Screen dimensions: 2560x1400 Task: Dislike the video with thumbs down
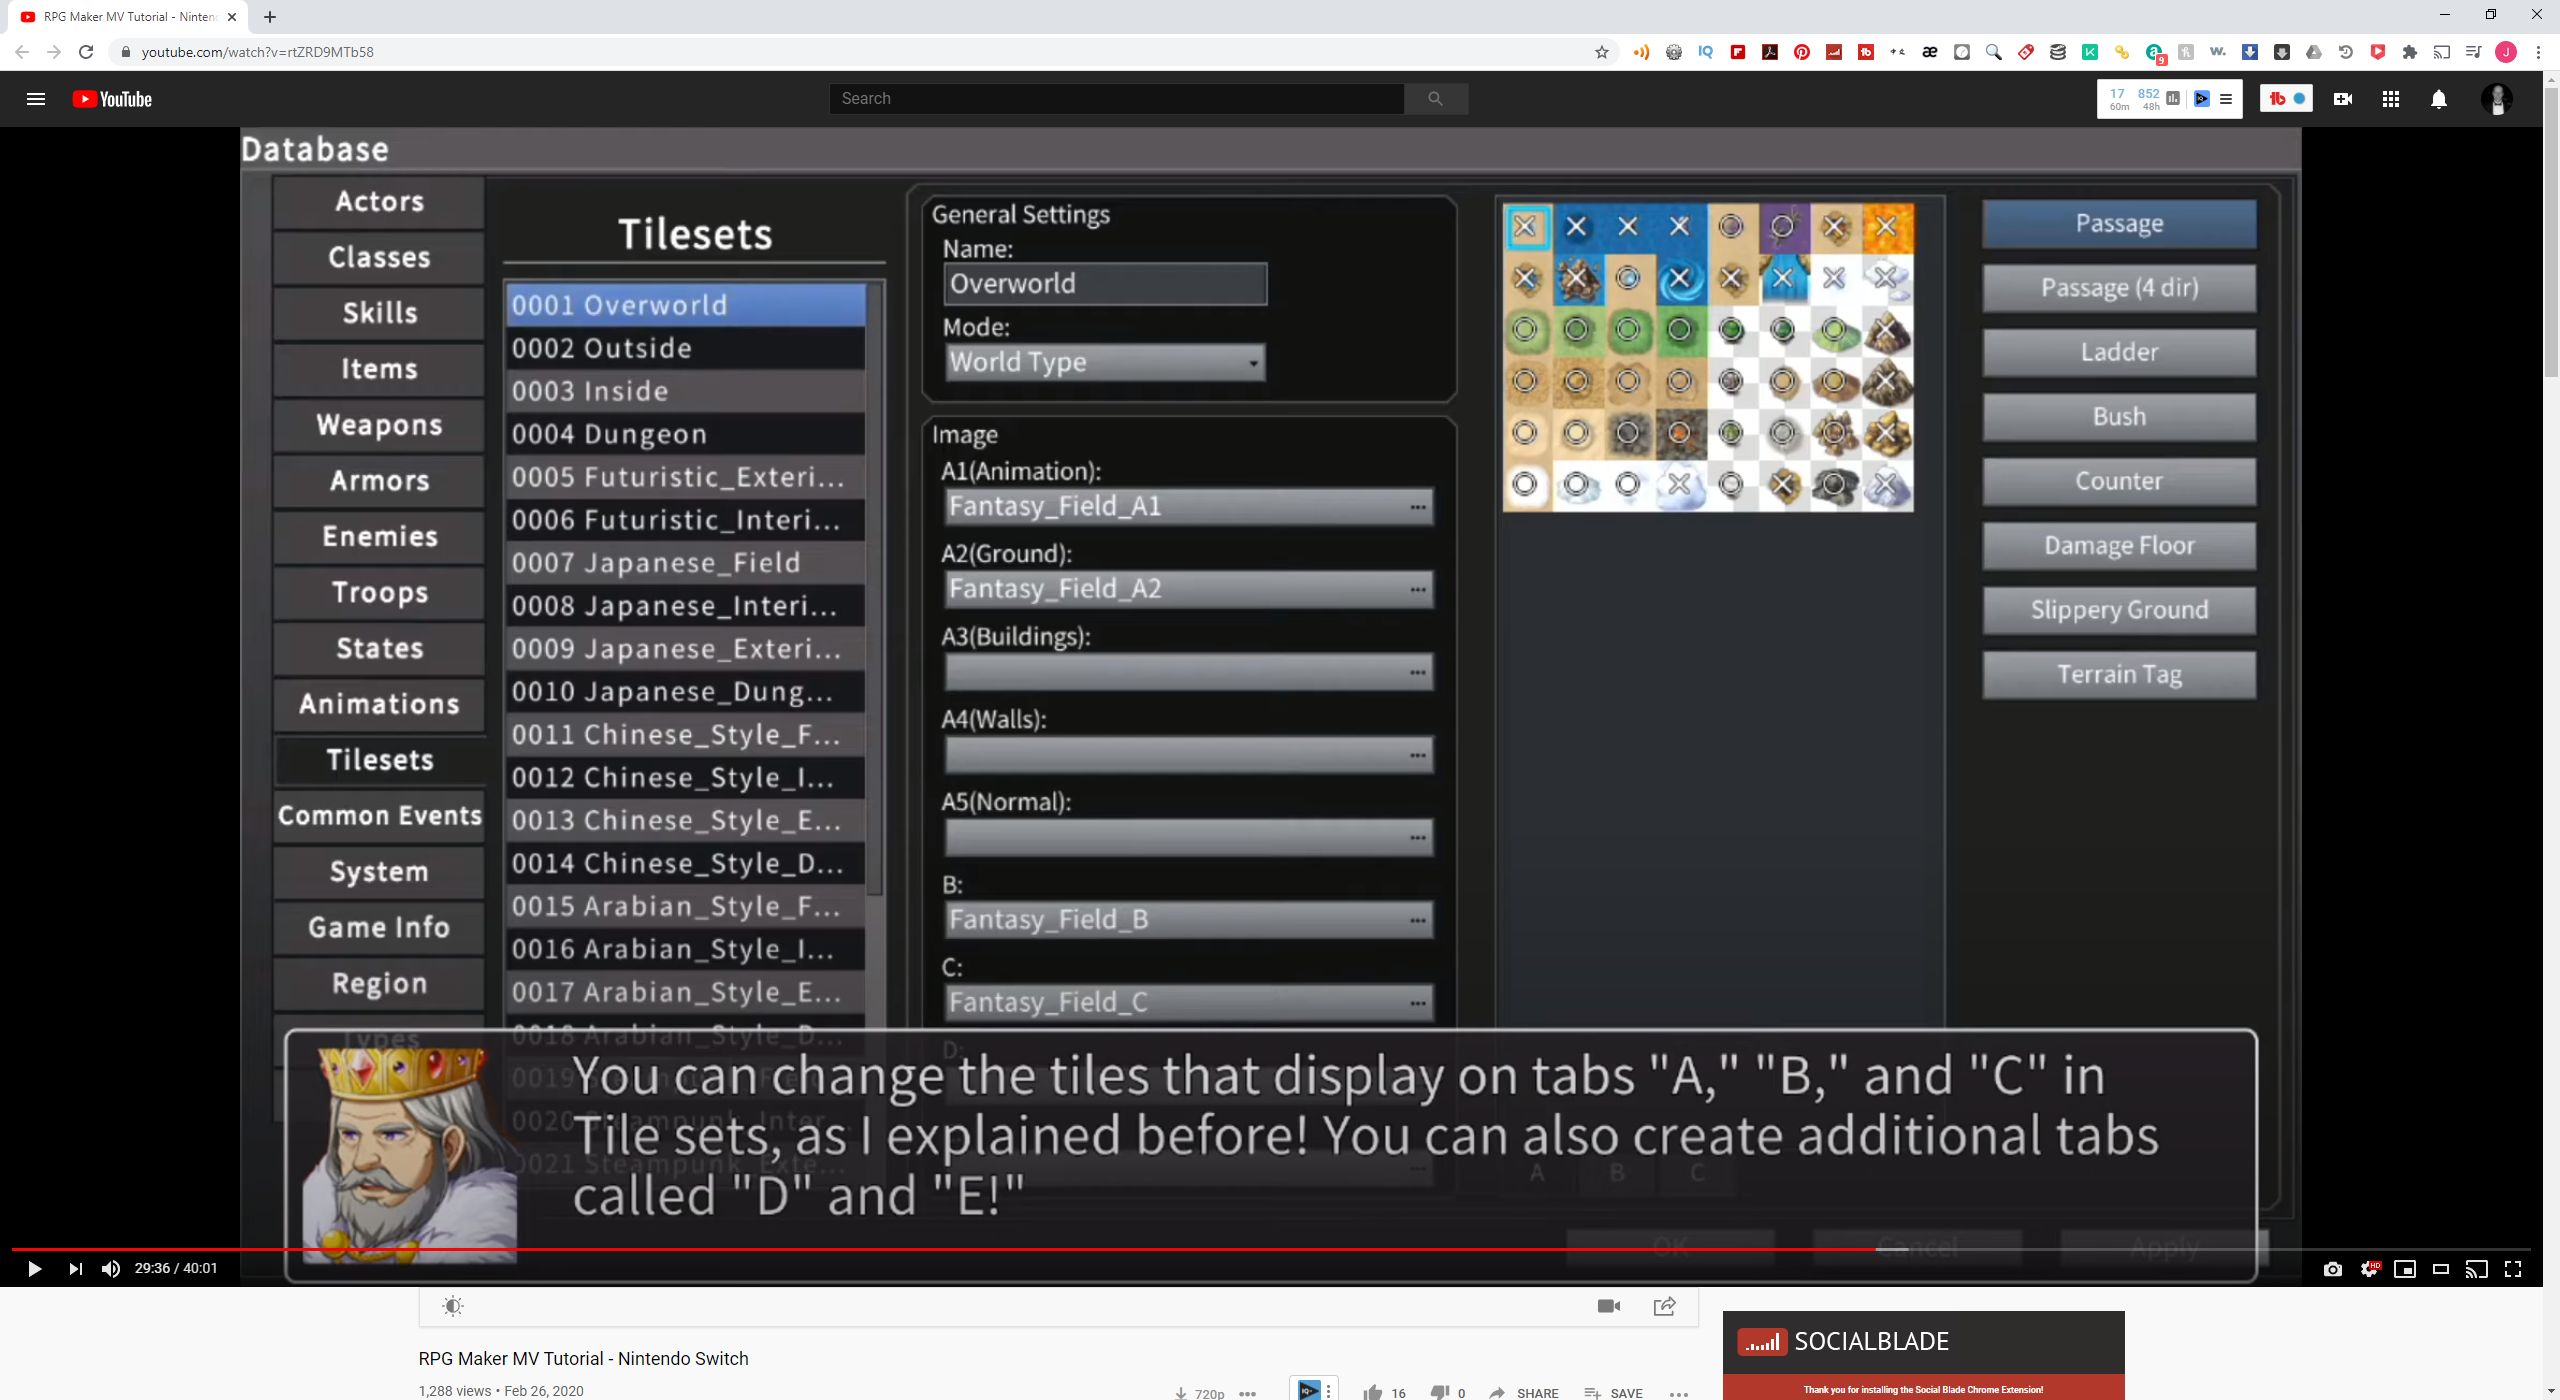click(1440, 1392)
